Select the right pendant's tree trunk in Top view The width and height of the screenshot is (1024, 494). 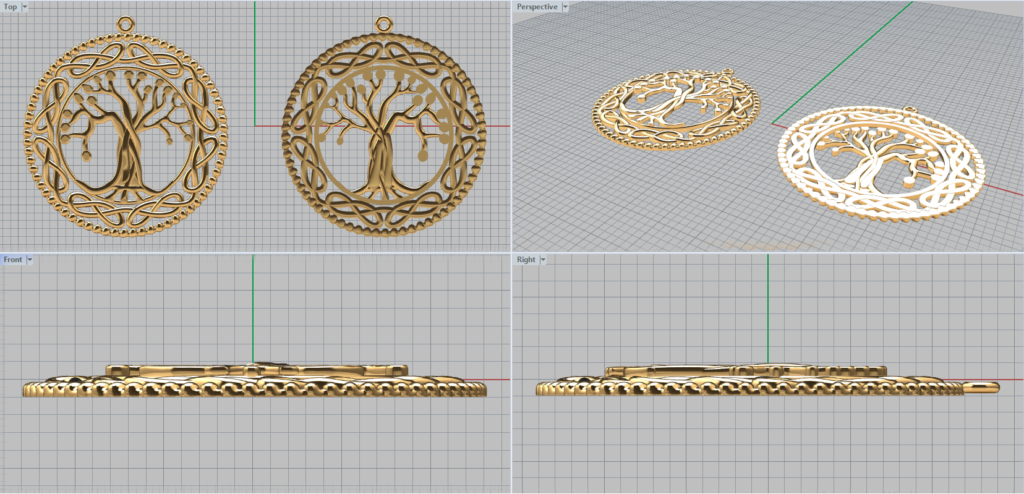pos(382,160)
